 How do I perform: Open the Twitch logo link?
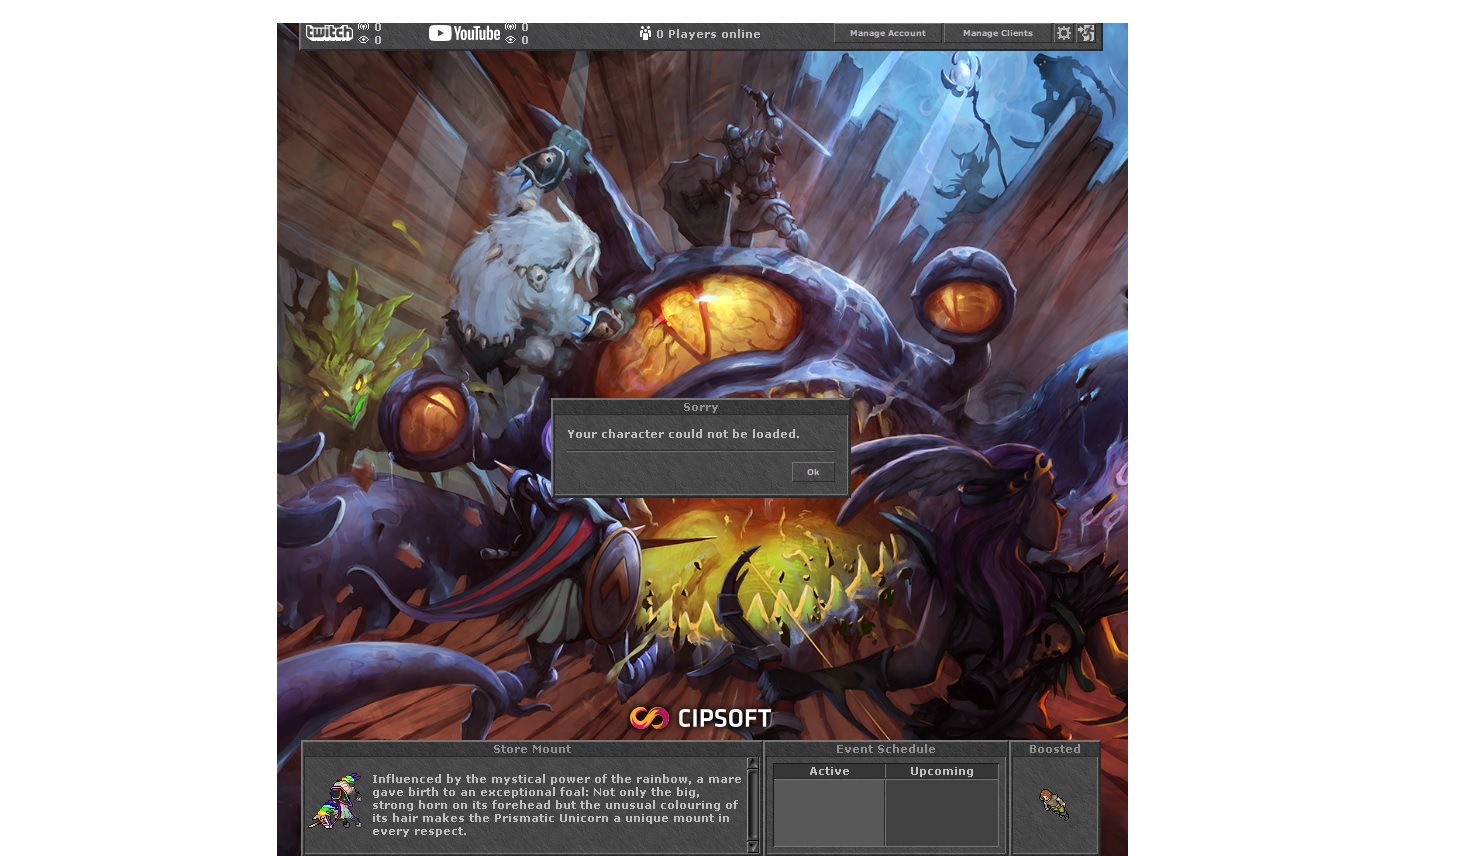329,33
